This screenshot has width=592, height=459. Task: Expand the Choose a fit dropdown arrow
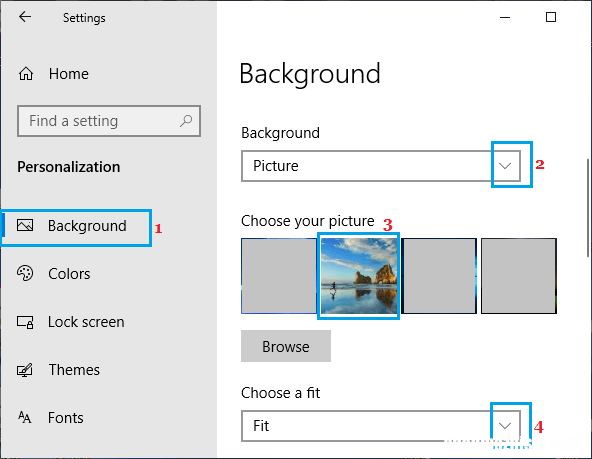(505, 426)
